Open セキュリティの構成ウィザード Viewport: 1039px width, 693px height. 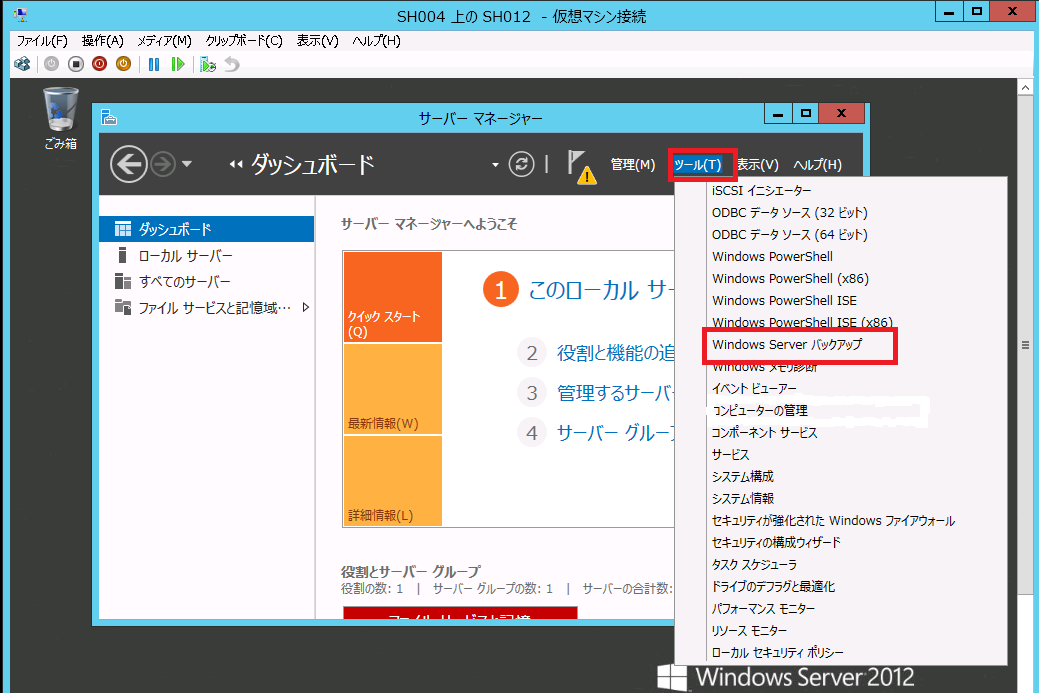click(775, 543)
